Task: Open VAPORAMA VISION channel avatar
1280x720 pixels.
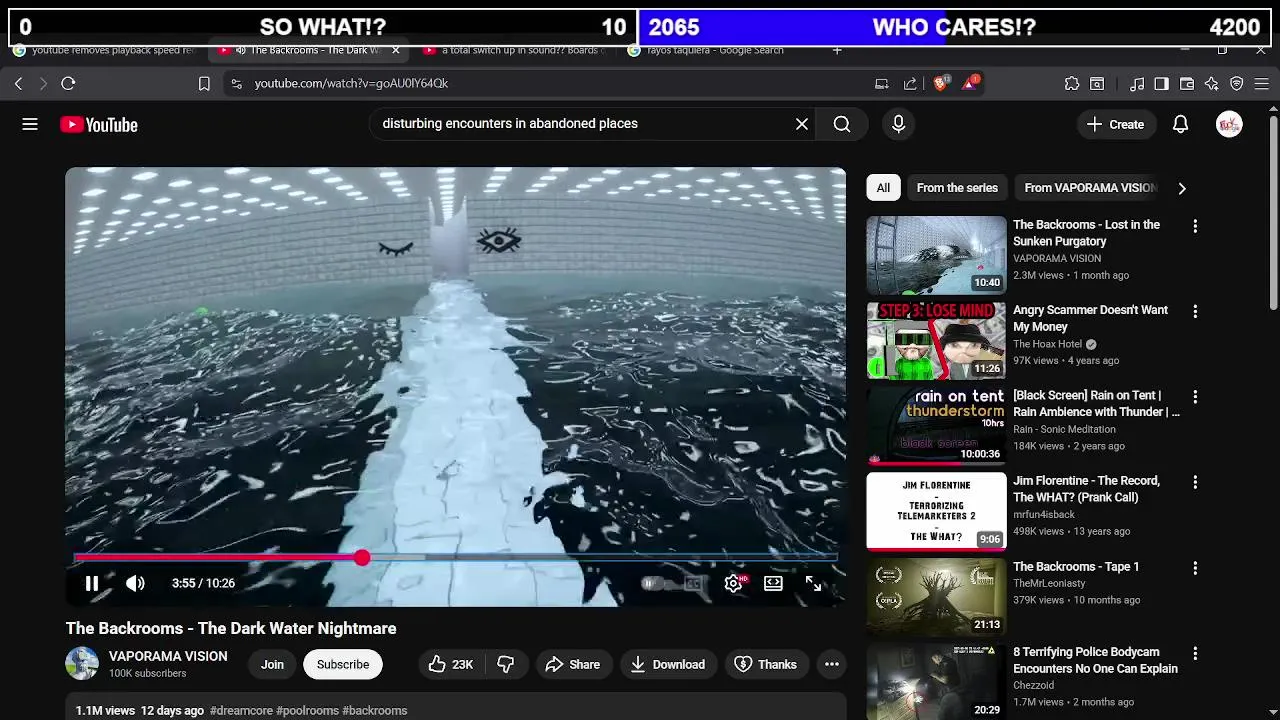Action: coord(82,664)
